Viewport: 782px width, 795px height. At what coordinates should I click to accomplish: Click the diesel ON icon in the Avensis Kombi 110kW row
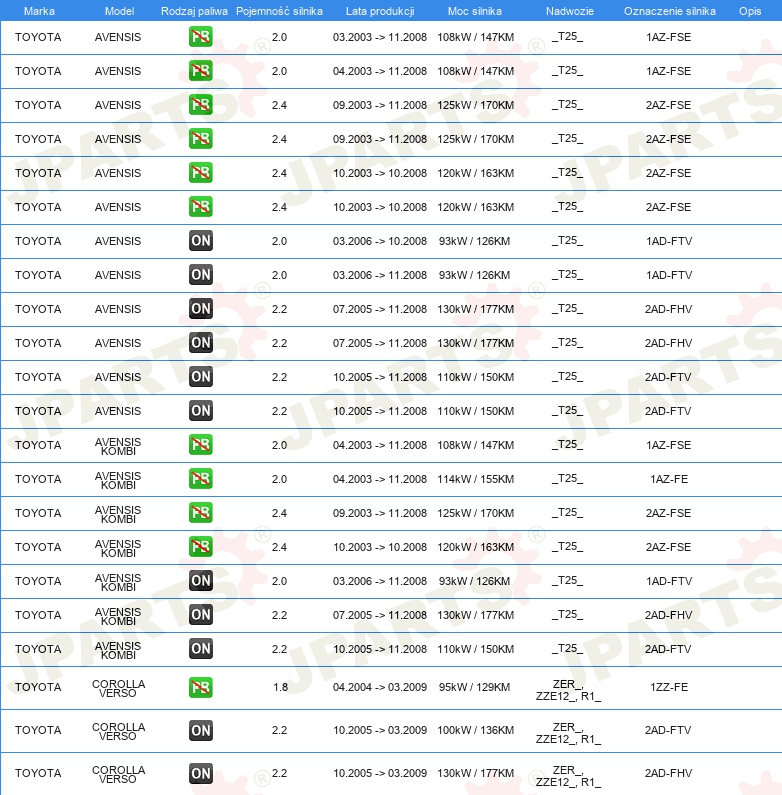coord(200,648)
